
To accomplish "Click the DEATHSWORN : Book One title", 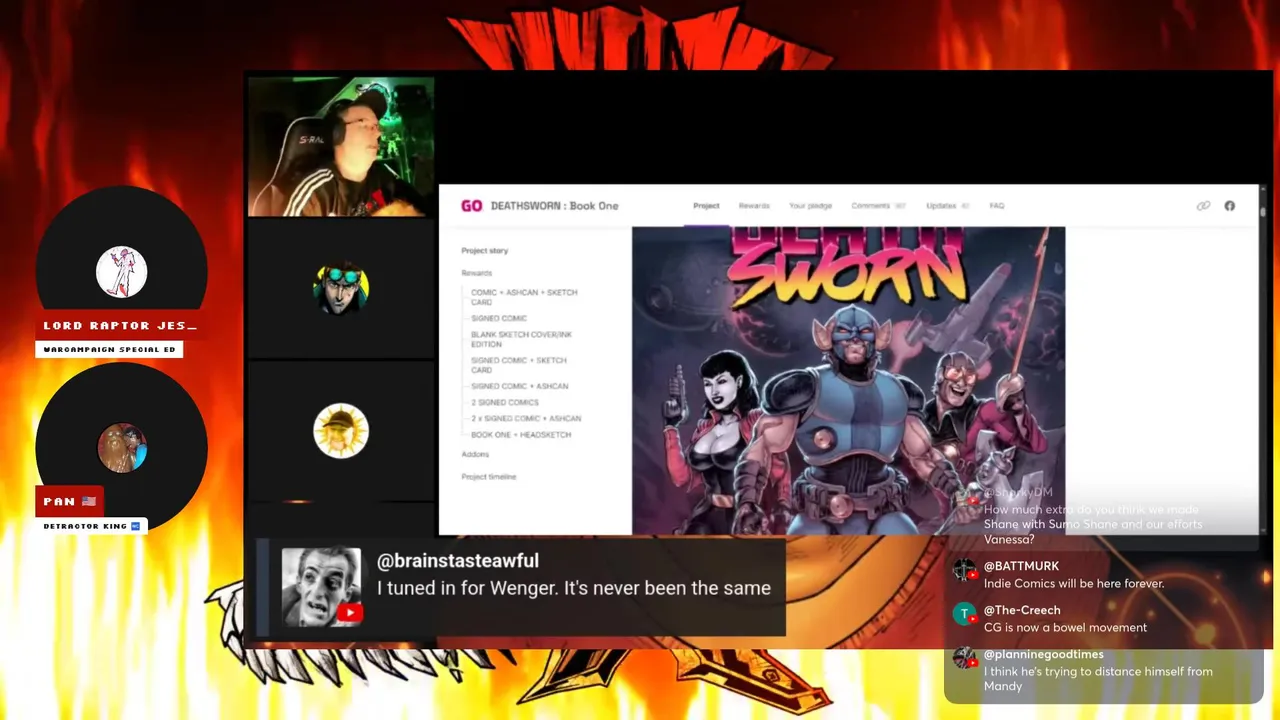I will pos(554,206).
